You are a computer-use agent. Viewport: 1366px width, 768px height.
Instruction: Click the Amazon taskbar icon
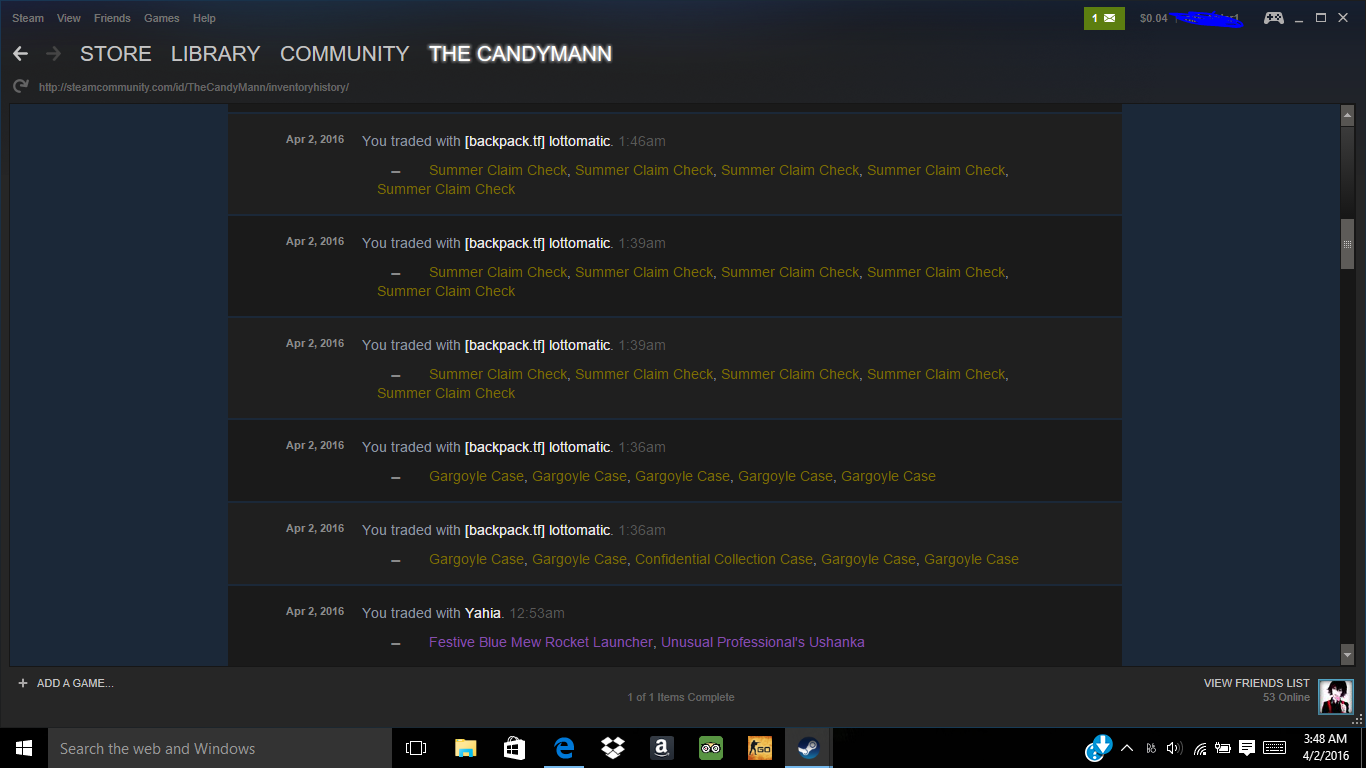pyautogui.click(x=662, y=748)
